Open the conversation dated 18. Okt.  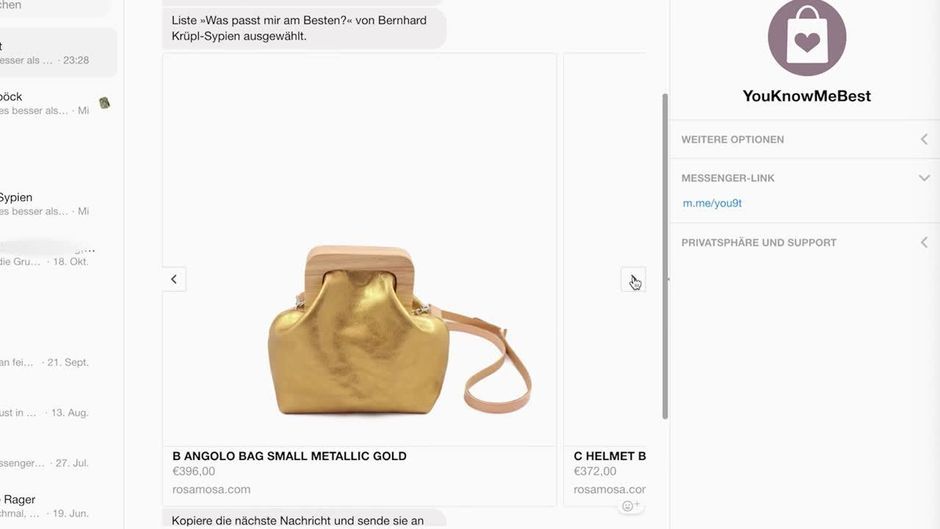coord(55,256)
